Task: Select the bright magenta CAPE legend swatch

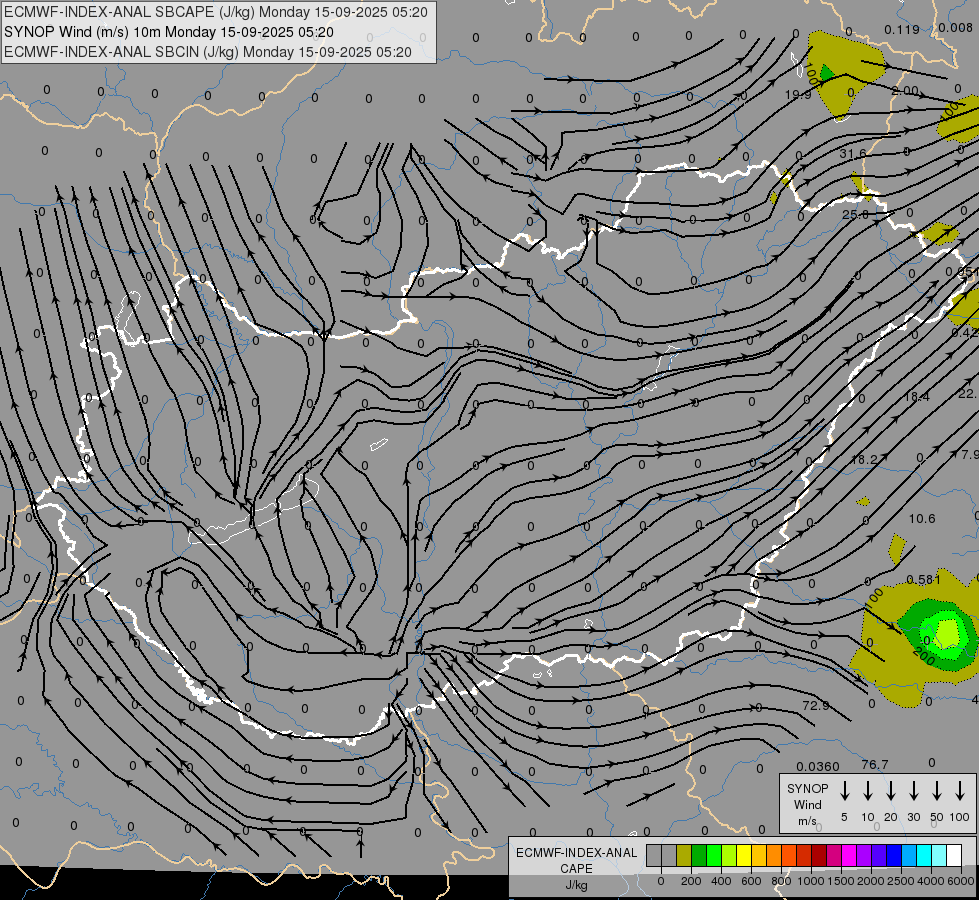Action: click(850, 855)
